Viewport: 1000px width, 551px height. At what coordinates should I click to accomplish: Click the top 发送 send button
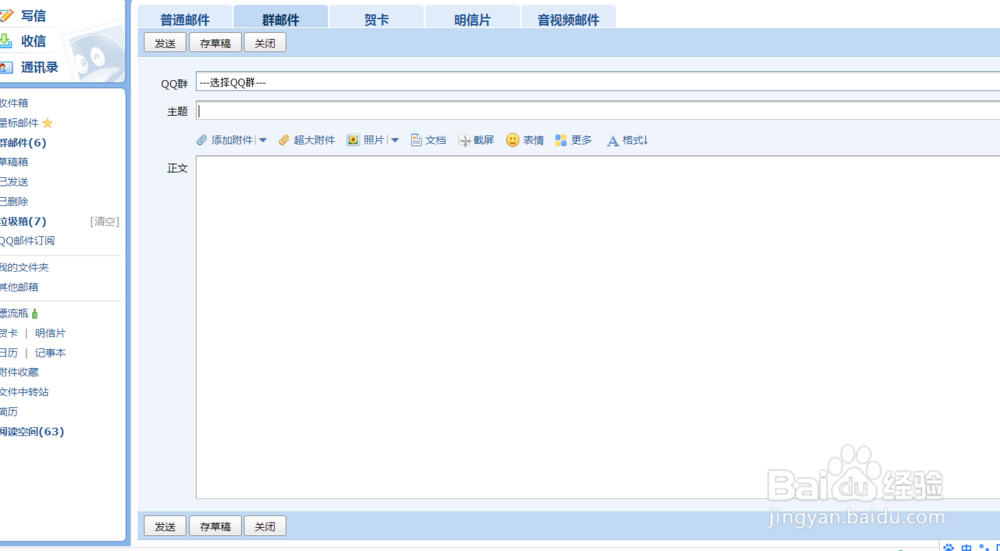pos(165,43)
